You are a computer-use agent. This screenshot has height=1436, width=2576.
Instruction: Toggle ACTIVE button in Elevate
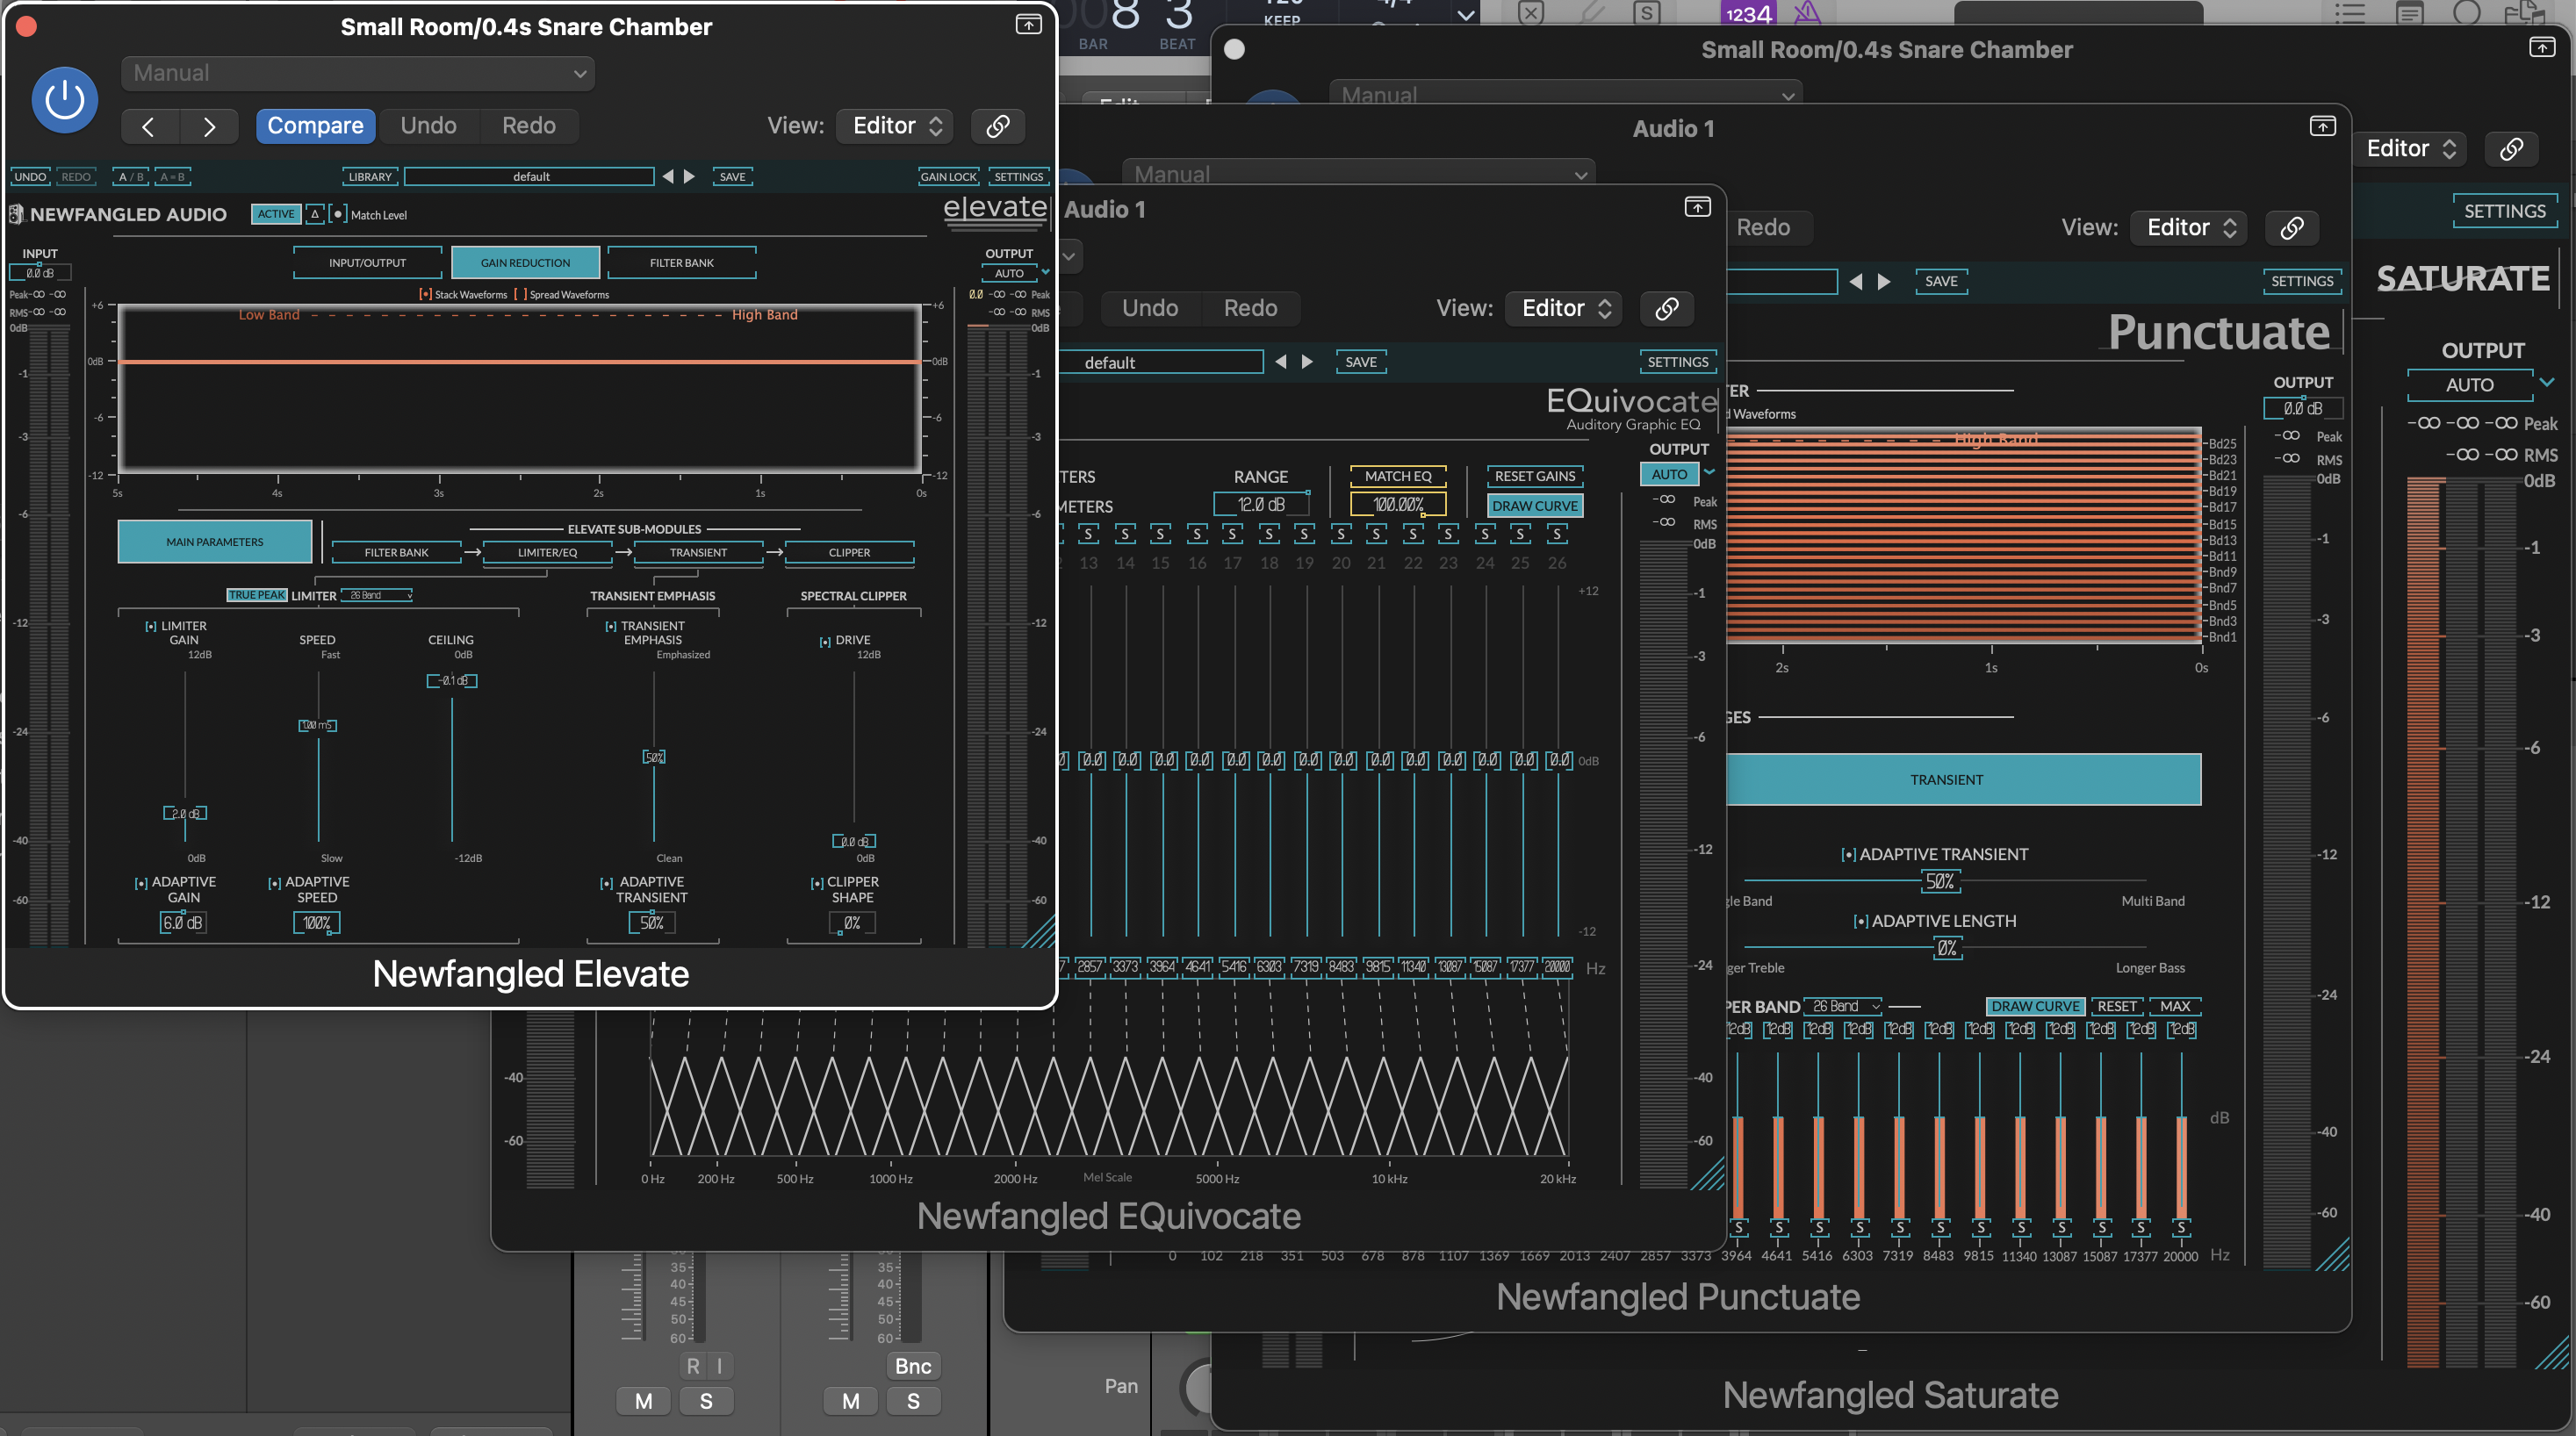pyautogui.click(x=276, y=214)
